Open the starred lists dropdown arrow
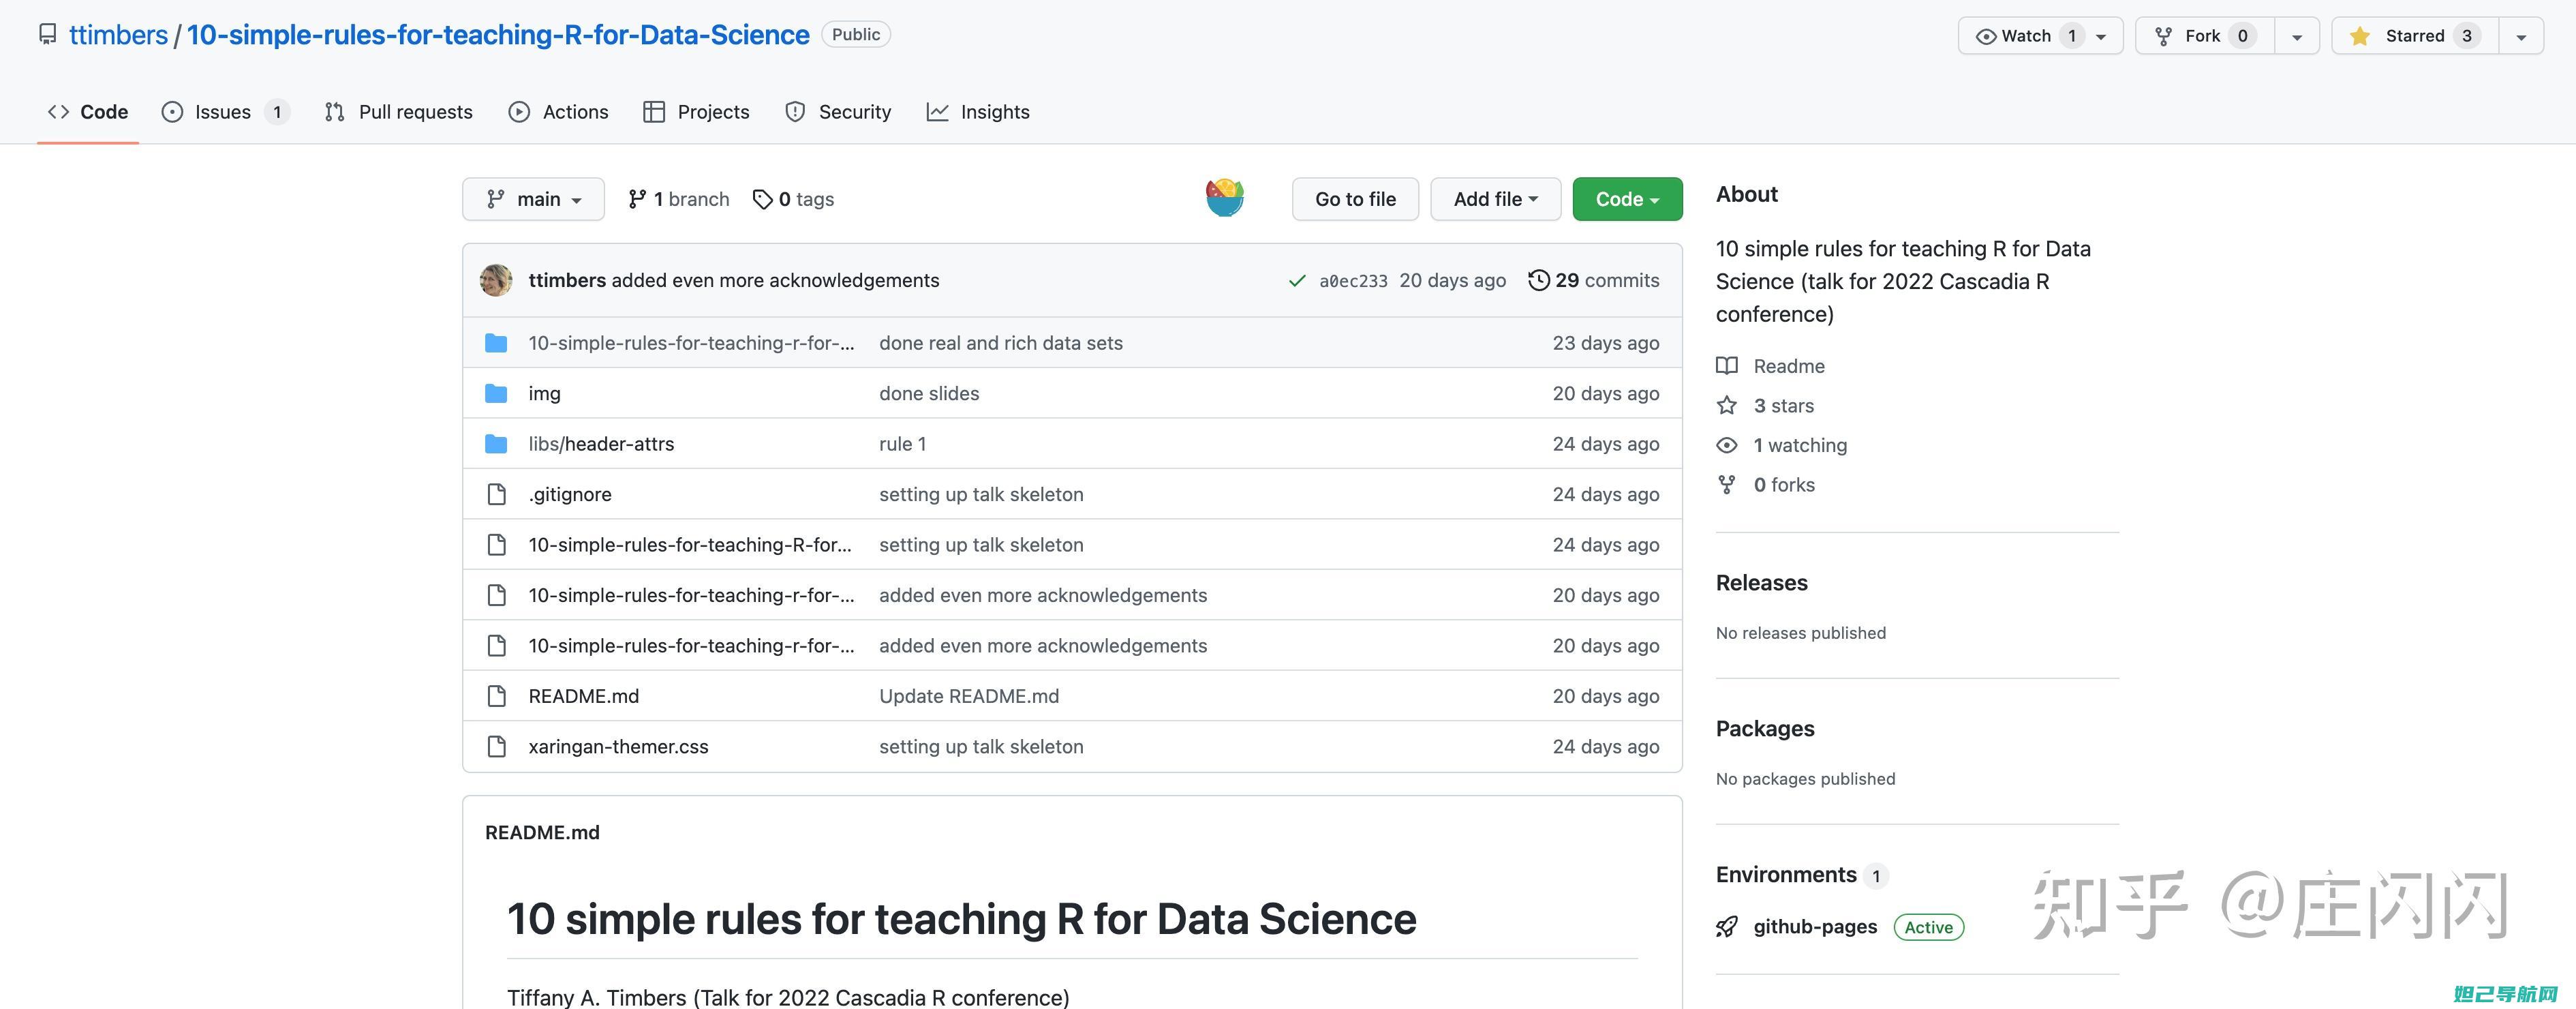The width and height of the screenshot is (2576, 1009). (2521, 36)
